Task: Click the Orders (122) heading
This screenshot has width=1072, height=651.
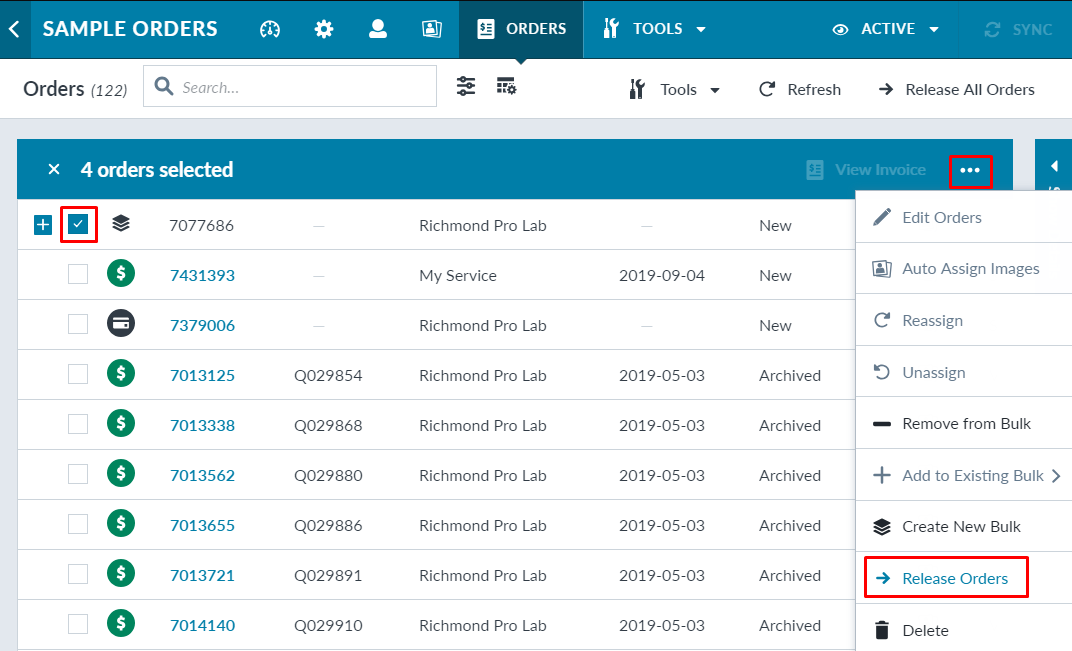Action: click(x=75, y=89)
